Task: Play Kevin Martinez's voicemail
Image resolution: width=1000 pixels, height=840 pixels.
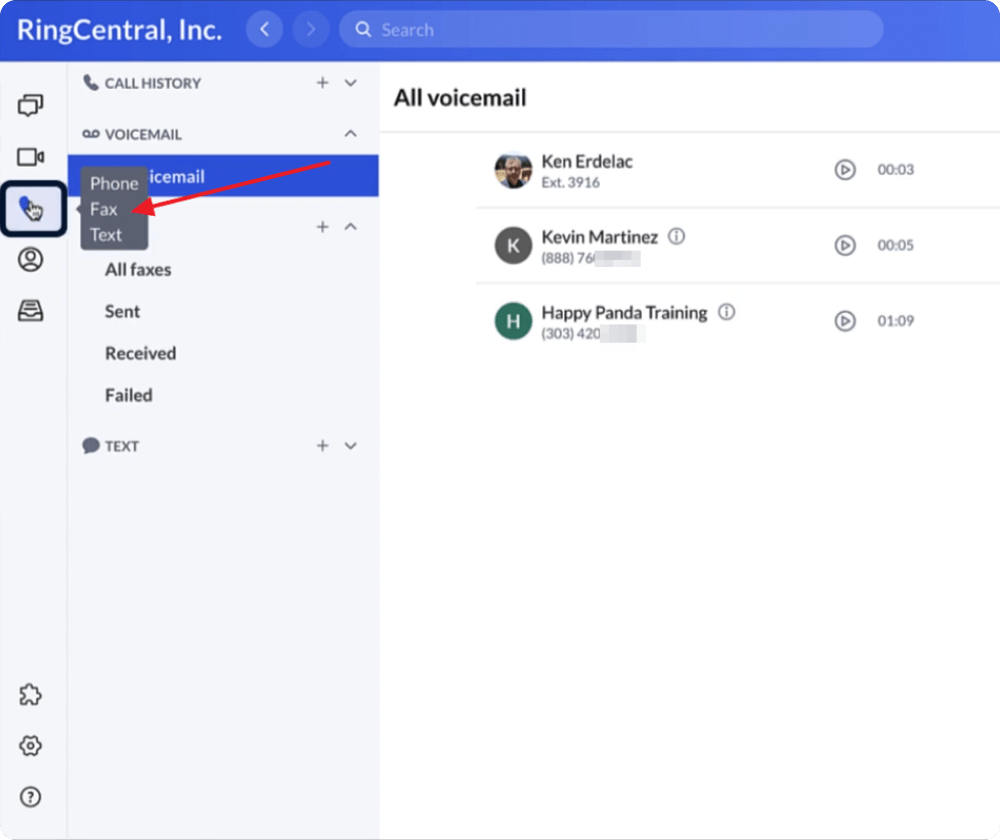Action: click(x=845, y=246)
